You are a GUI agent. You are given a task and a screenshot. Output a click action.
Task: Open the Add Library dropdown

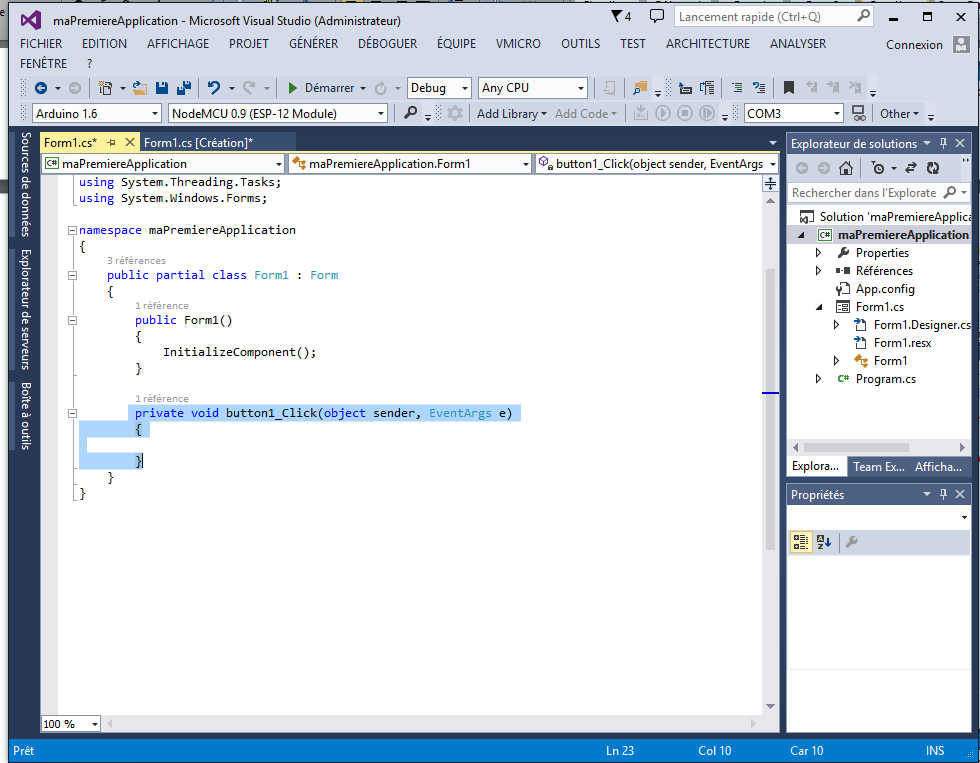(x=512, y=114)
